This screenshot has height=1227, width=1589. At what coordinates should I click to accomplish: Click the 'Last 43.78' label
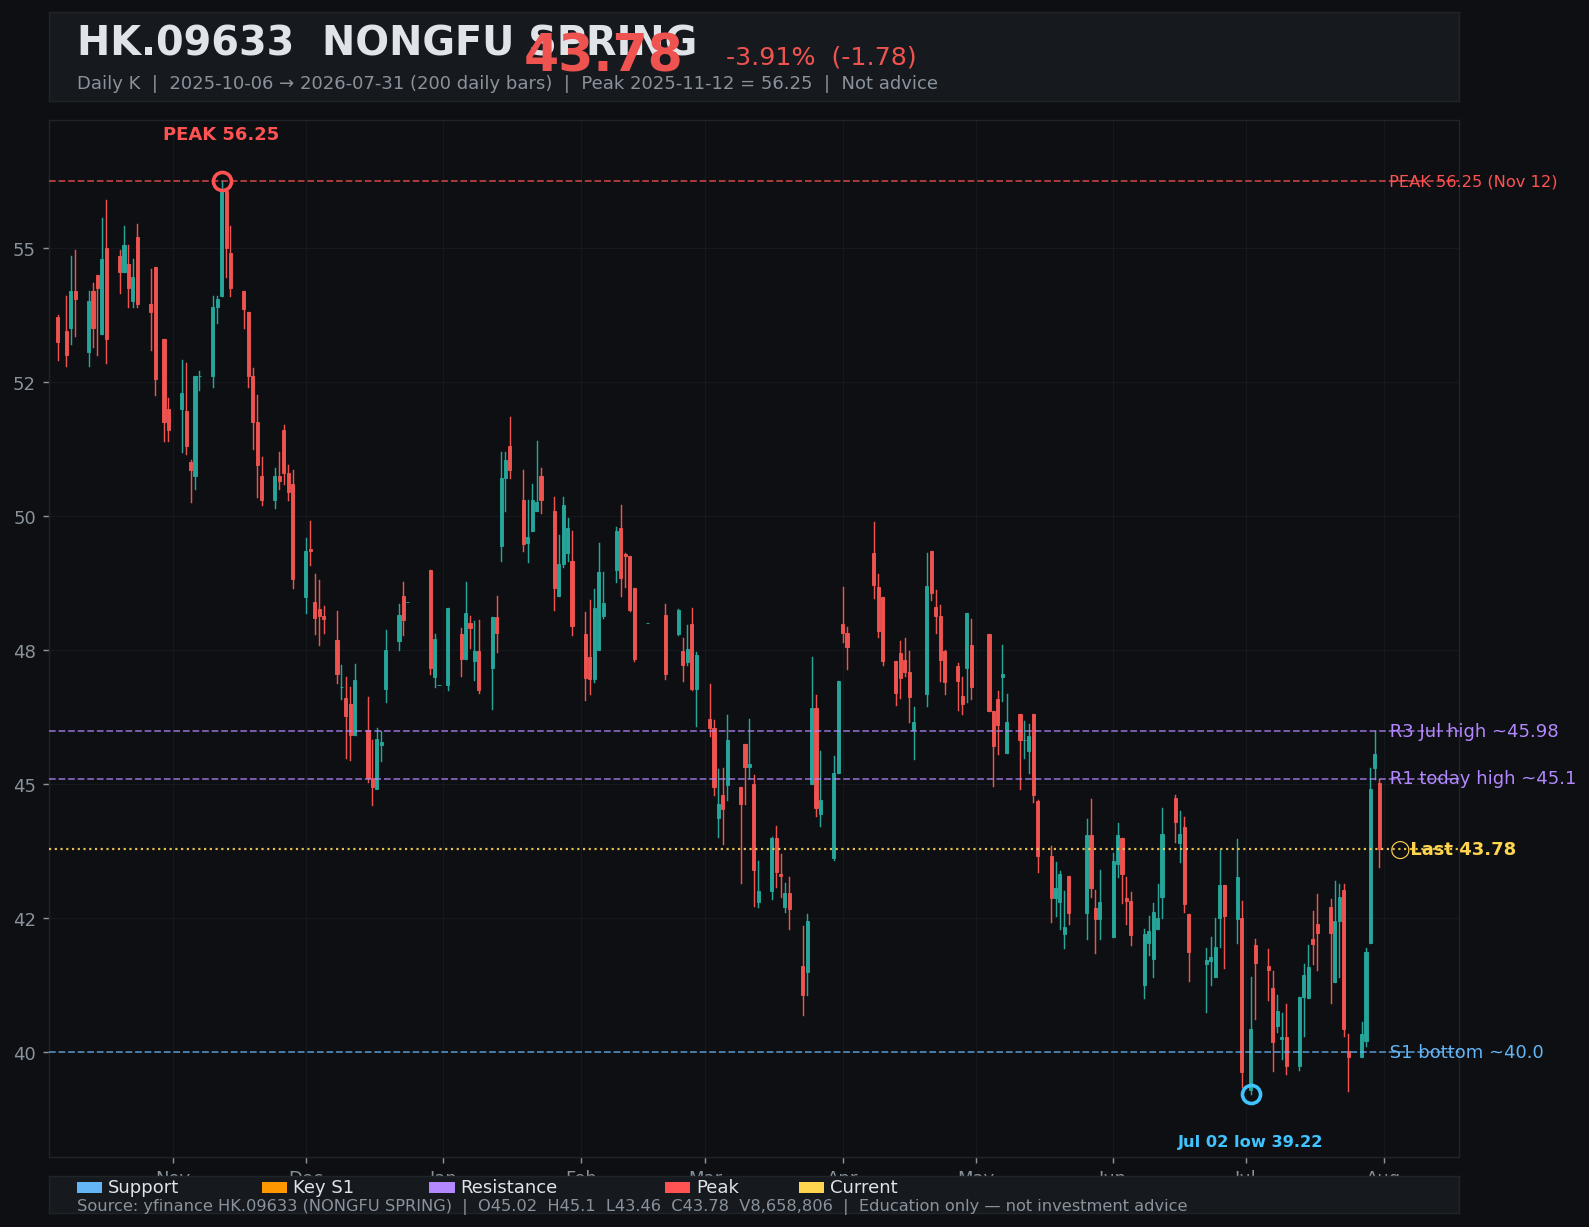coord(1463,849)
